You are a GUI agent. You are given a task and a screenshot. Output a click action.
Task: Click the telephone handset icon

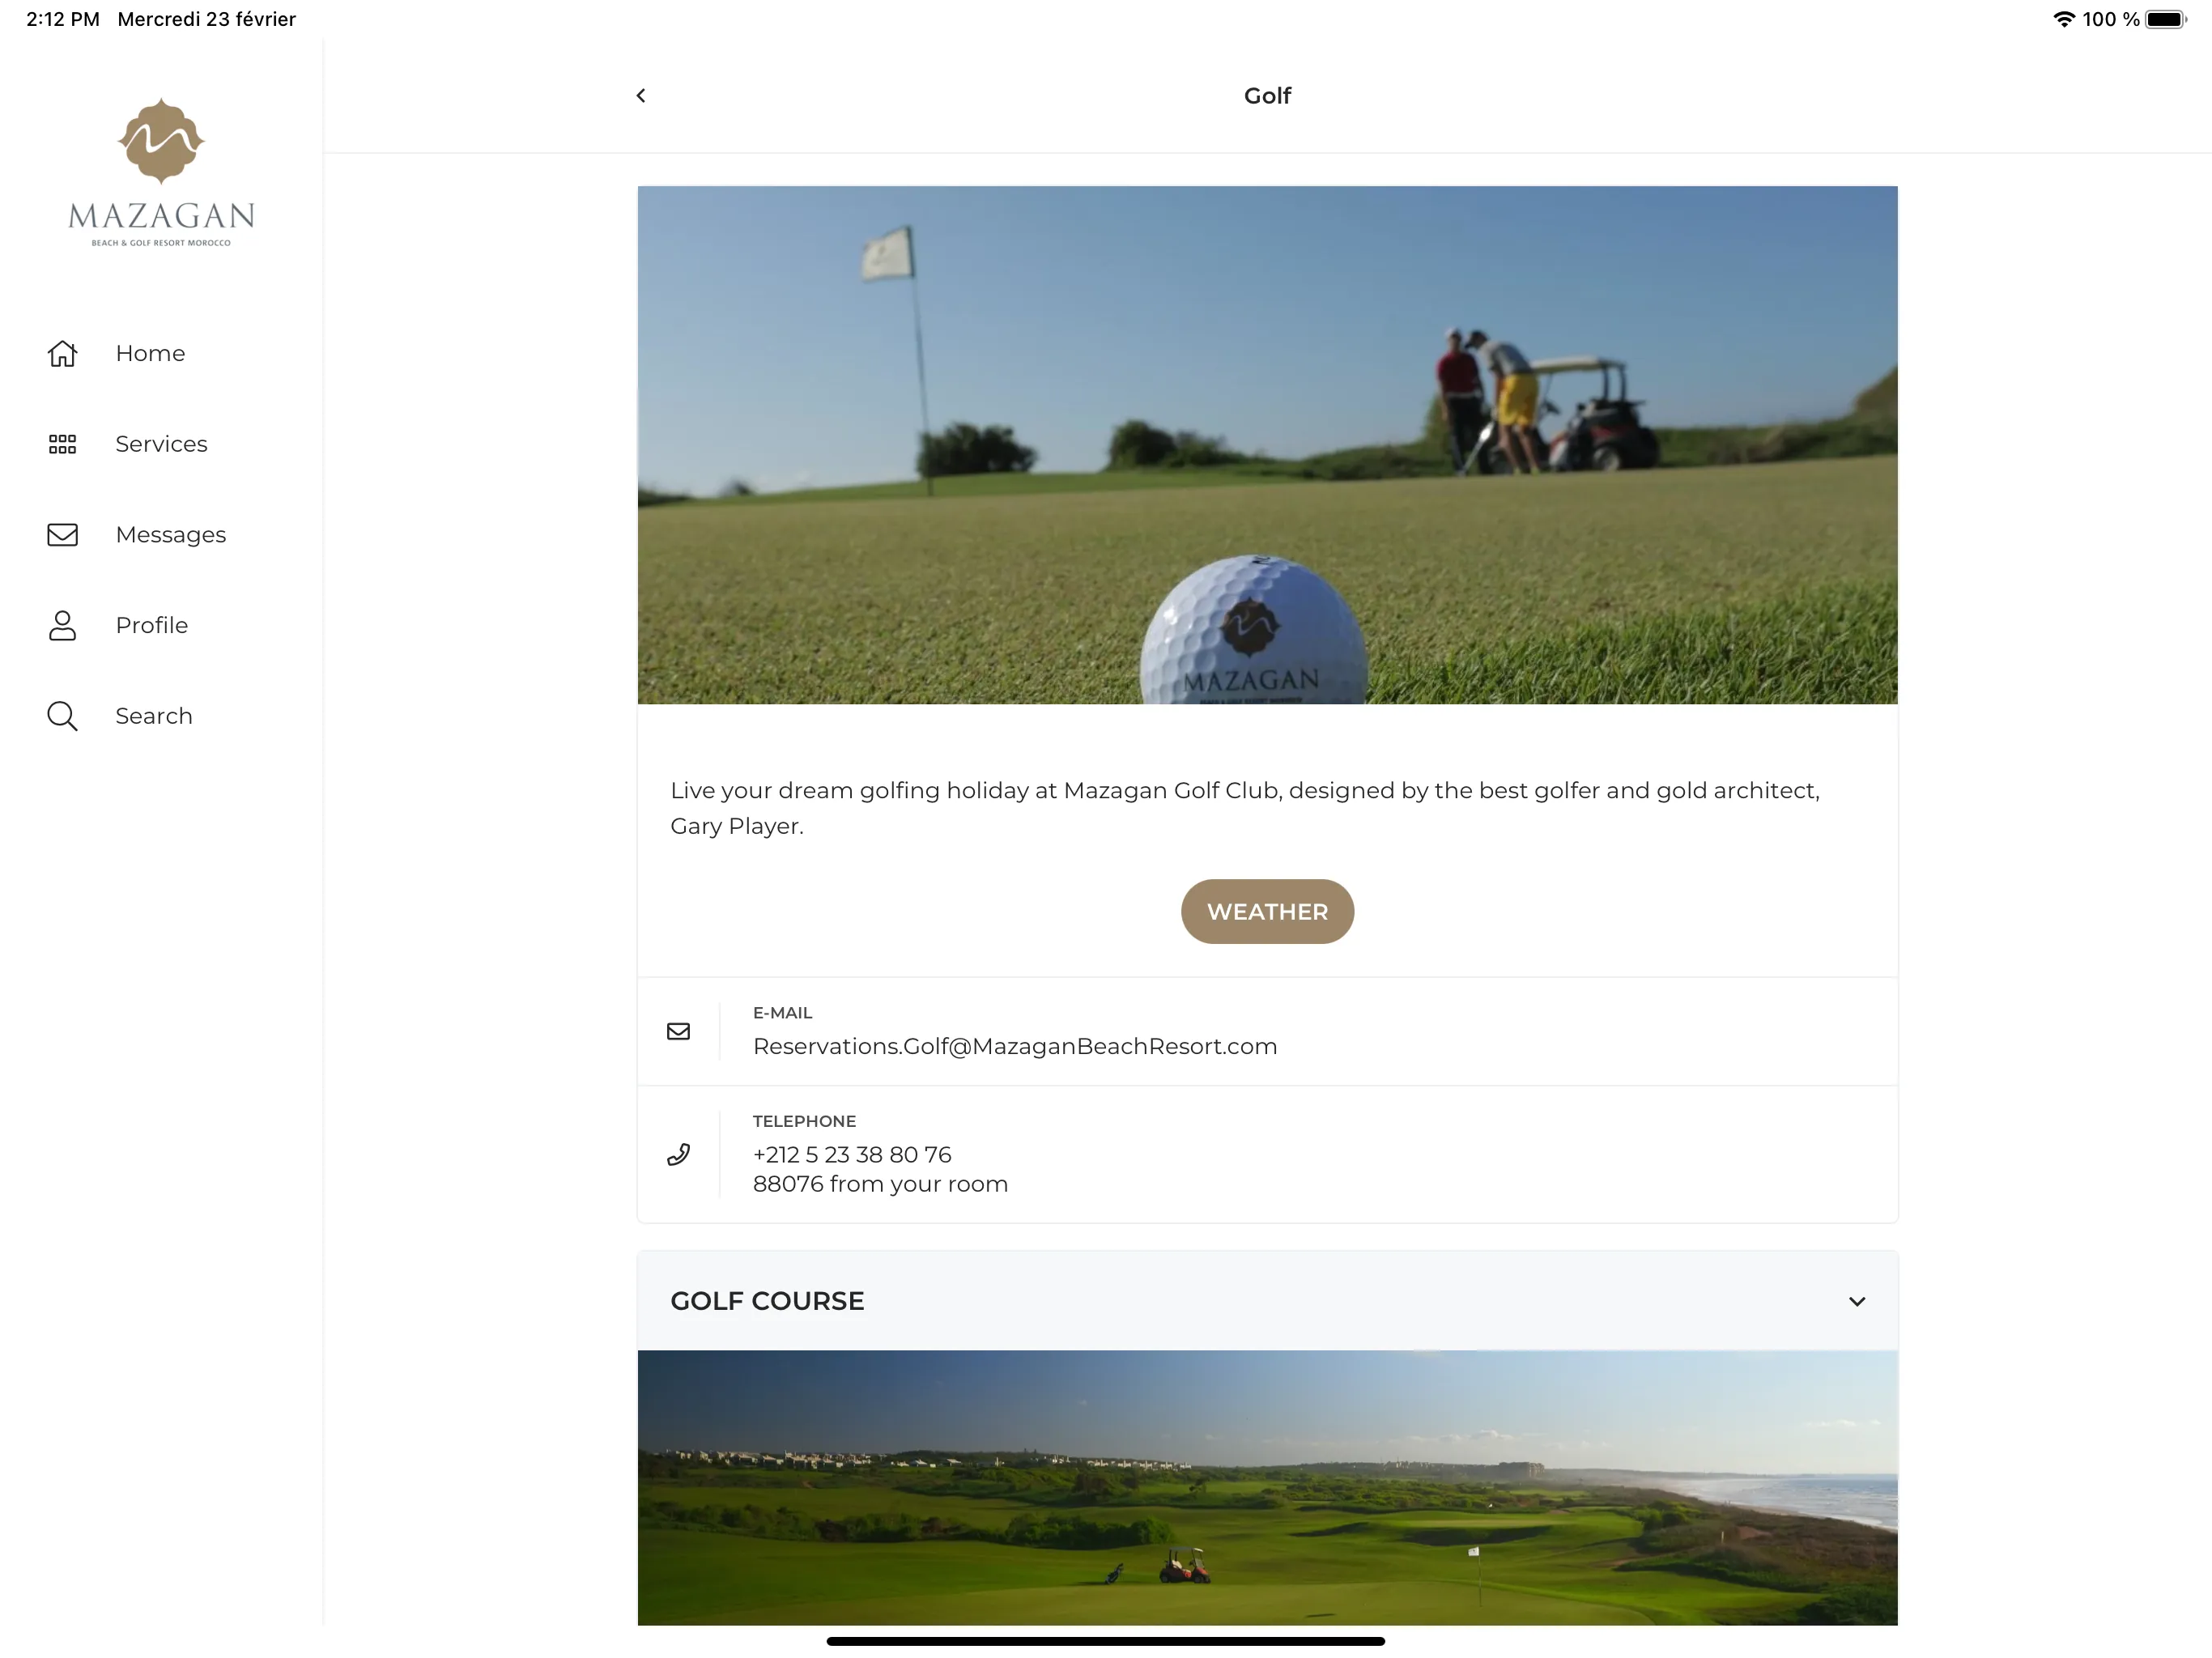(679, 1154)
